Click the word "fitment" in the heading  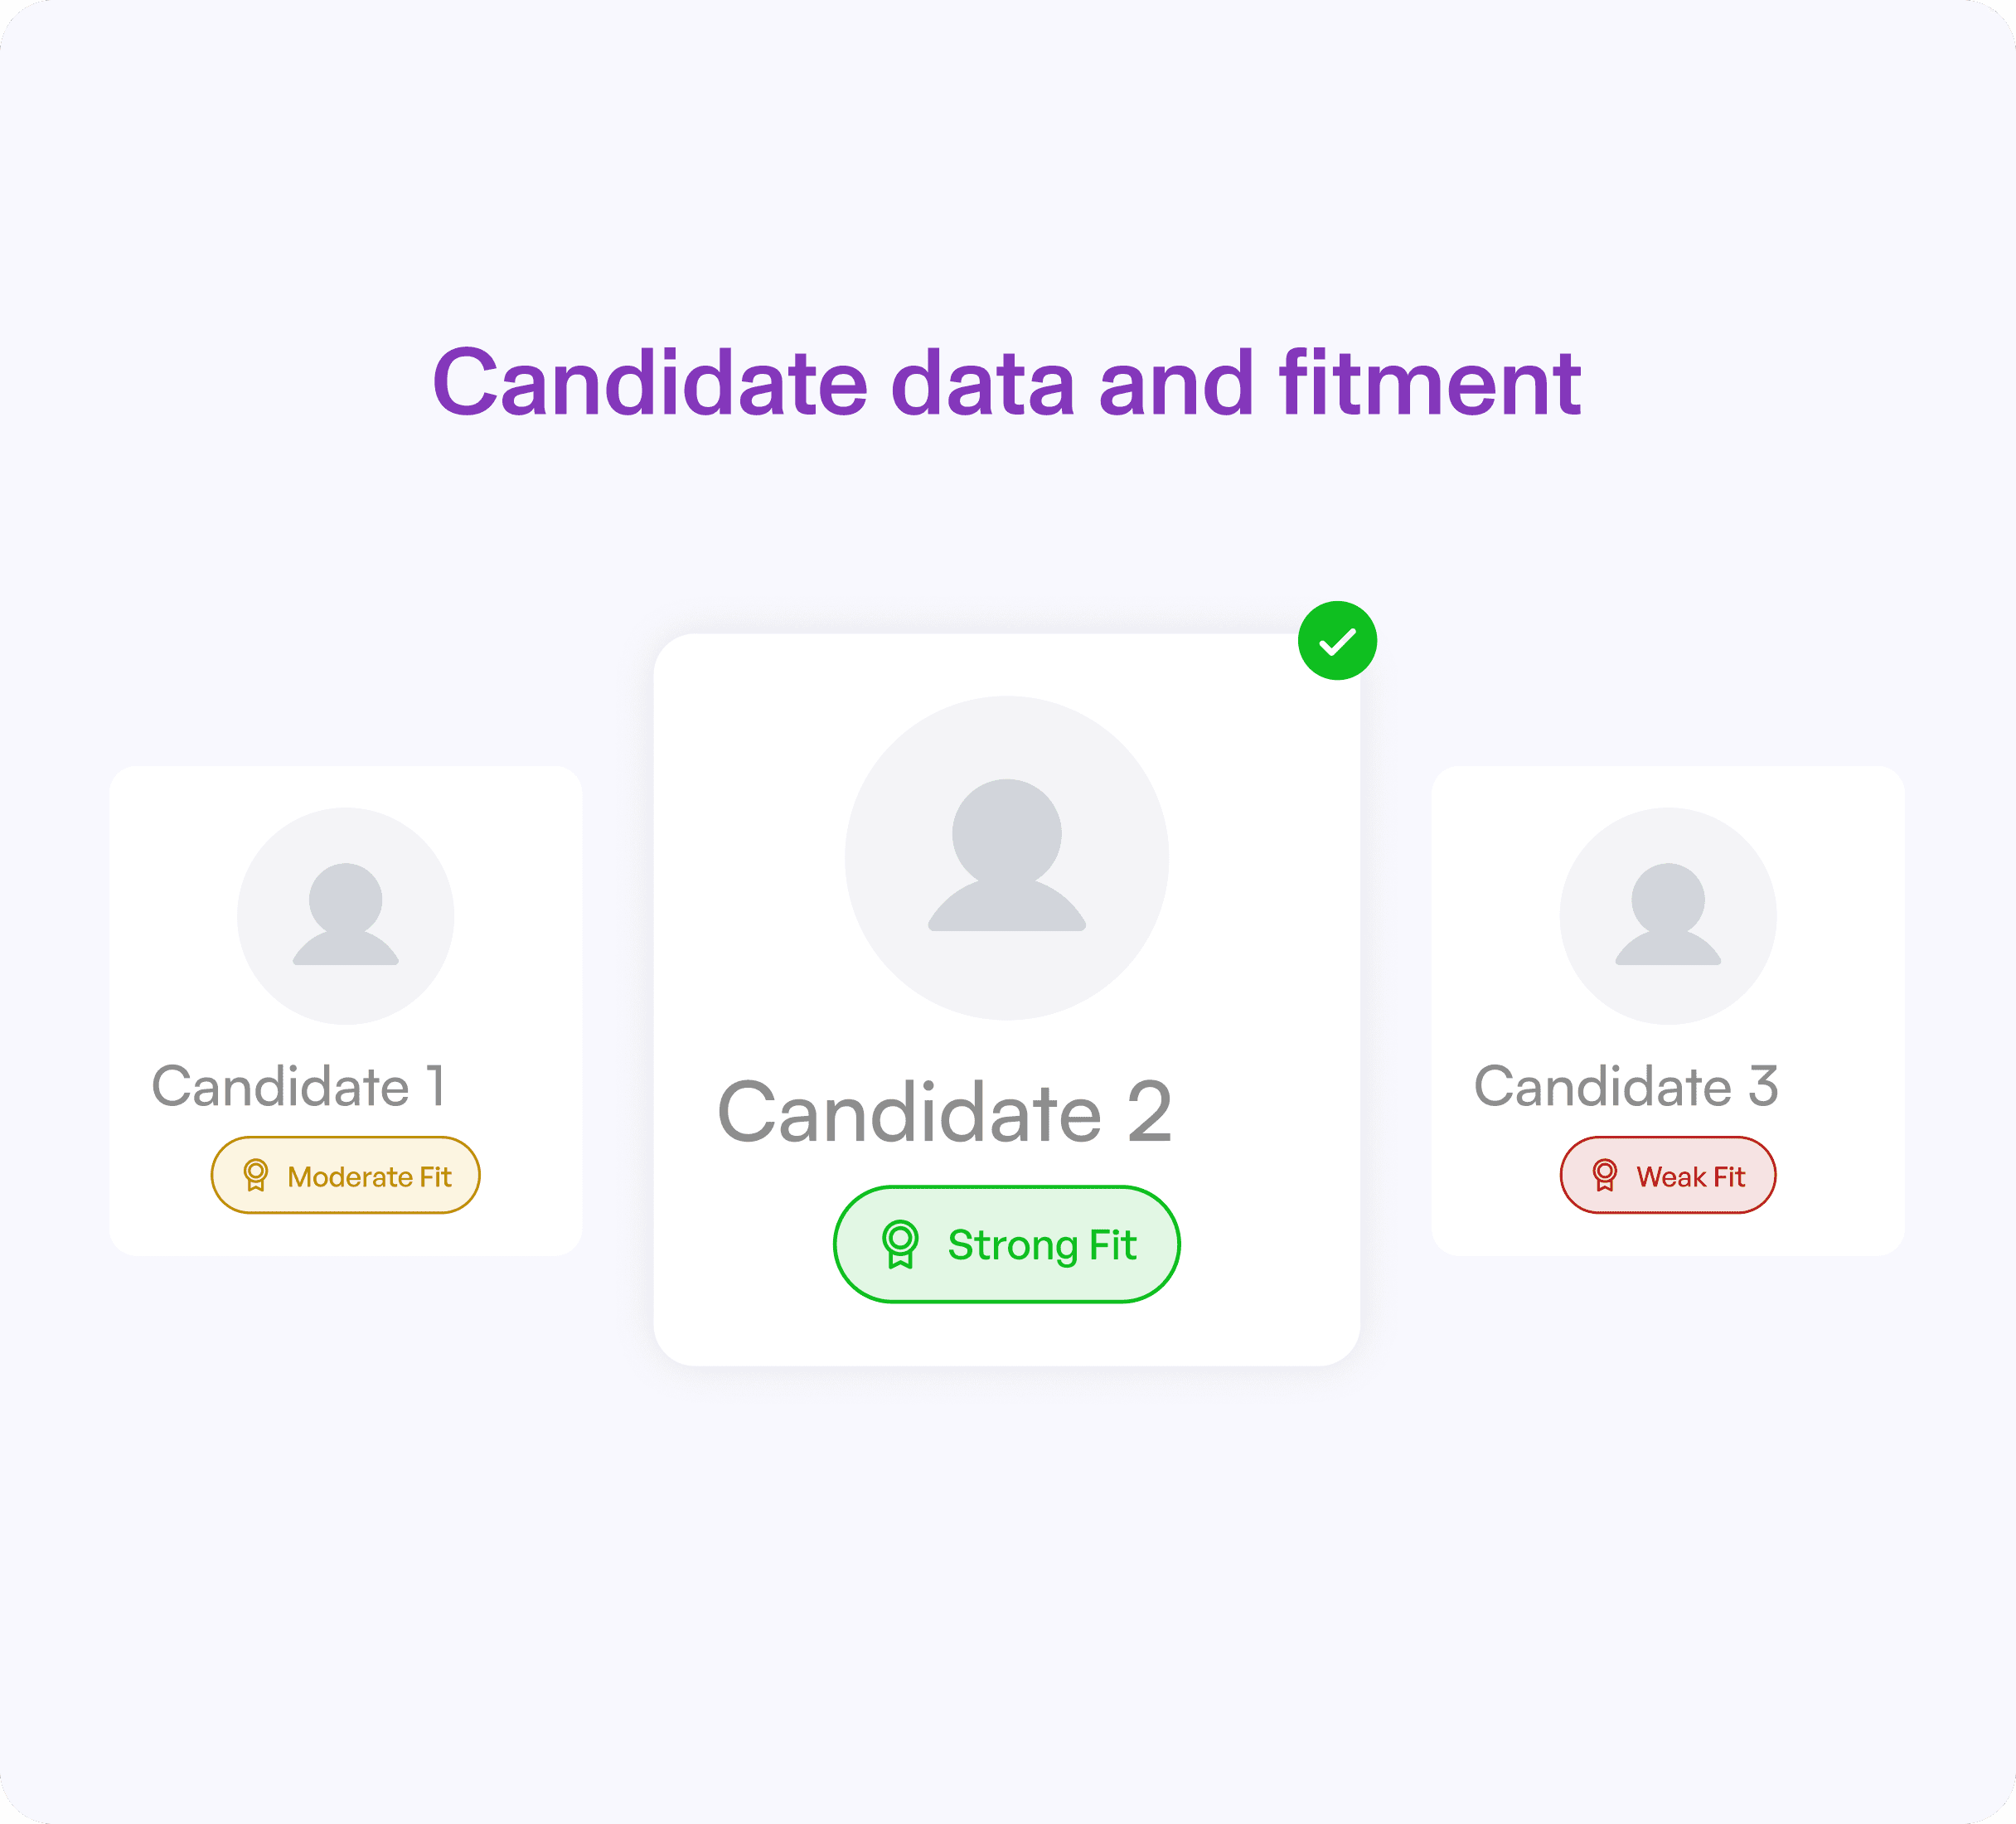point(1429,383)
